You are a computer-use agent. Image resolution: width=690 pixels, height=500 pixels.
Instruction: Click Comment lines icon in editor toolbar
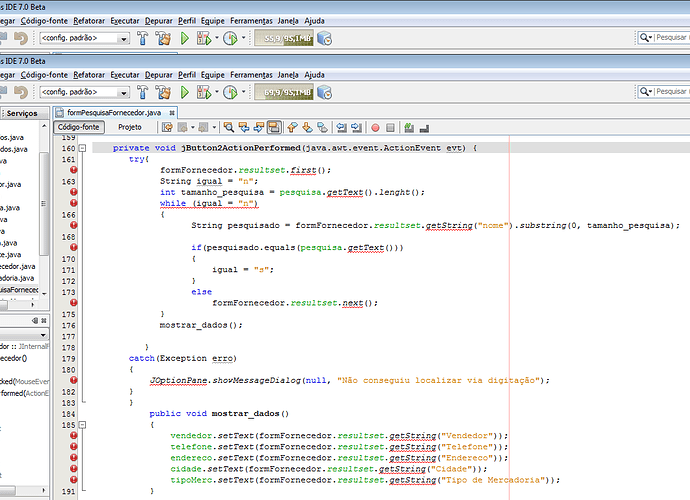pos(409,128)
